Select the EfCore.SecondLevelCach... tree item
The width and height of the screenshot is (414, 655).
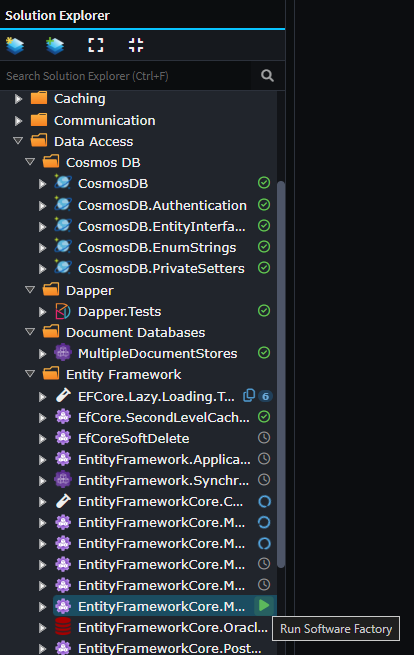(x=164, y=417)
